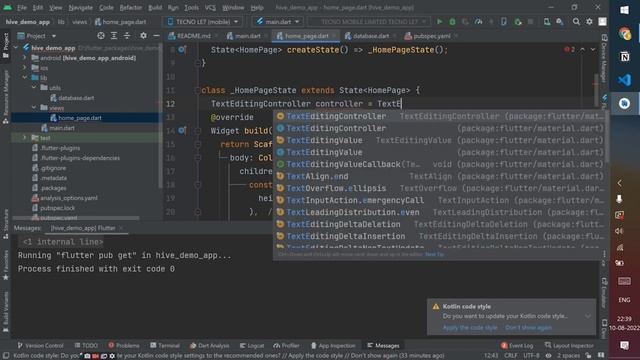Image resolution: width=640 pixels, height=360 pixels.
Task: Open the VCS menu
Action: tap(210, 7)
